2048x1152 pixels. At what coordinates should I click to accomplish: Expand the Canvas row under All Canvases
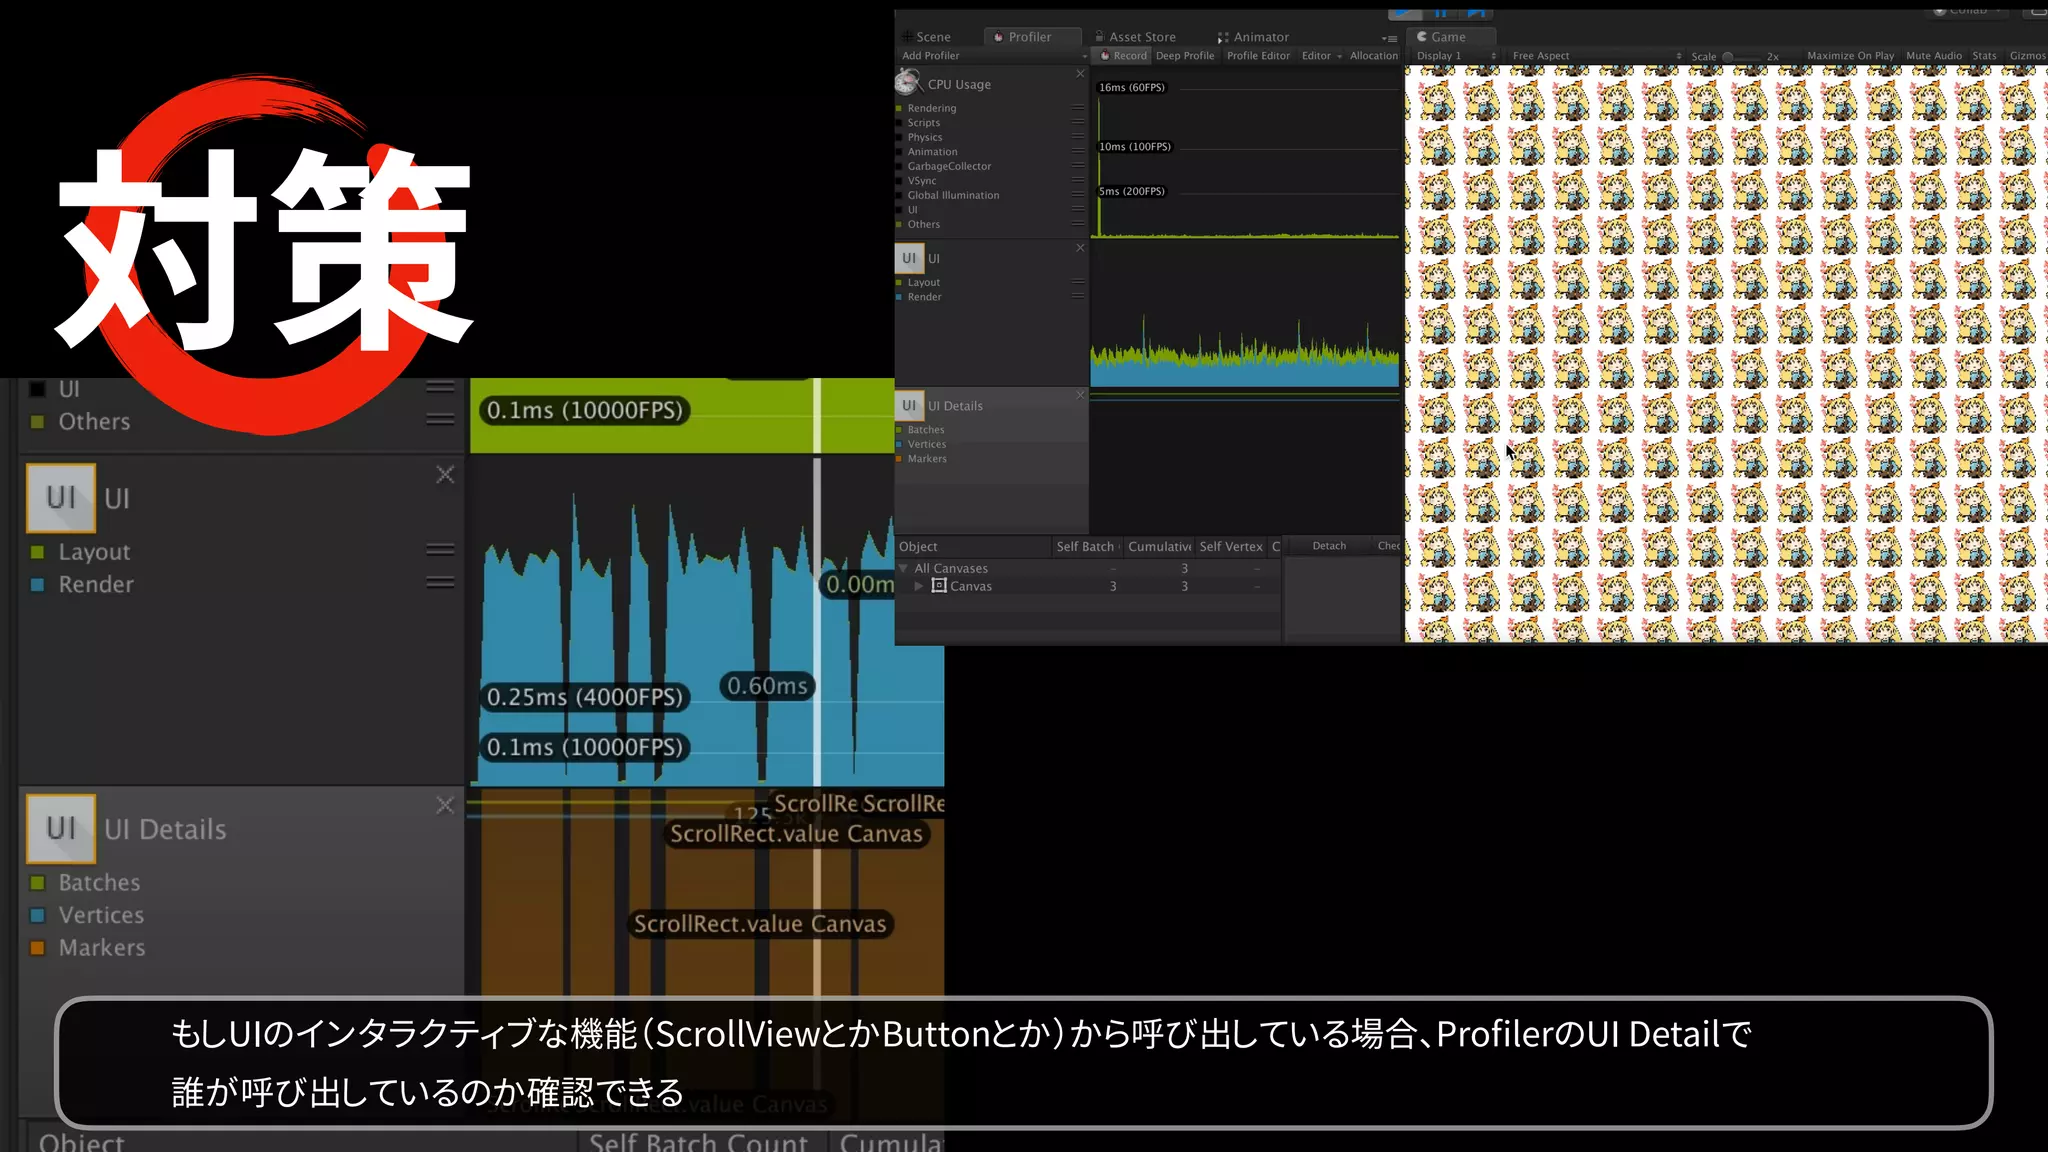tap(918, 586)
